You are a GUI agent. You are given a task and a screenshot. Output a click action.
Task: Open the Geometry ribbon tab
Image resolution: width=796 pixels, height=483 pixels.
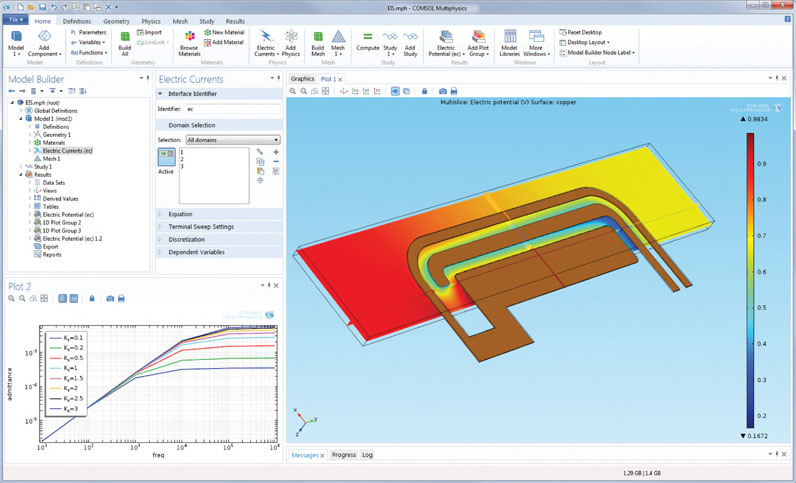[116, 21]
